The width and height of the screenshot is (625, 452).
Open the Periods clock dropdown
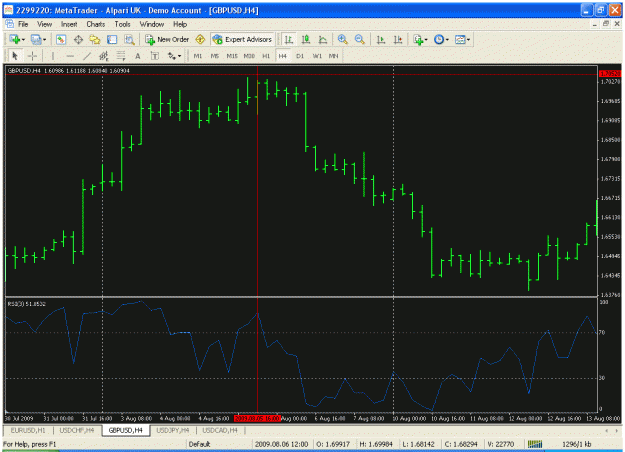point(441,39)
